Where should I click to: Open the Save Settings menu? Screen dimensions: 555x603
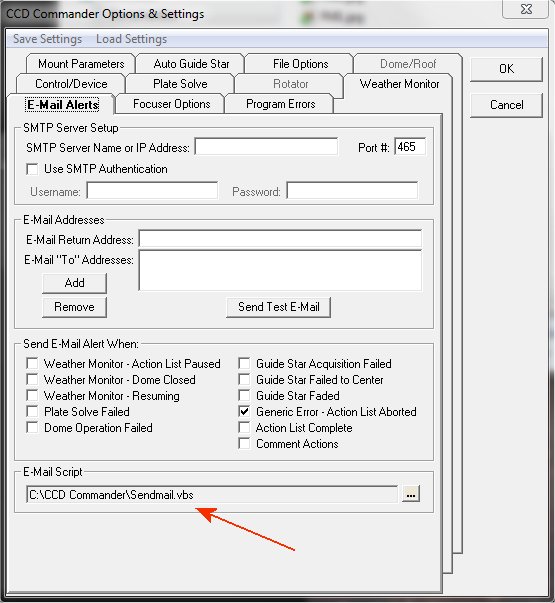[x=47, y=39]
